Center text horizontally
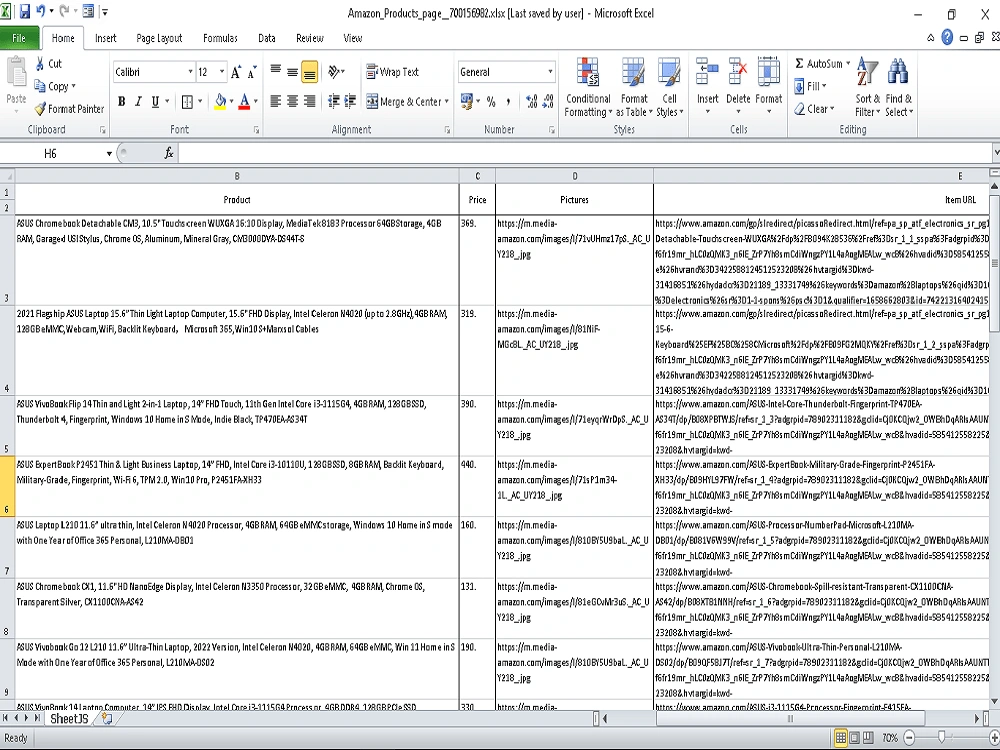Screen dimensions: 1000x750 tap(292, 101)
